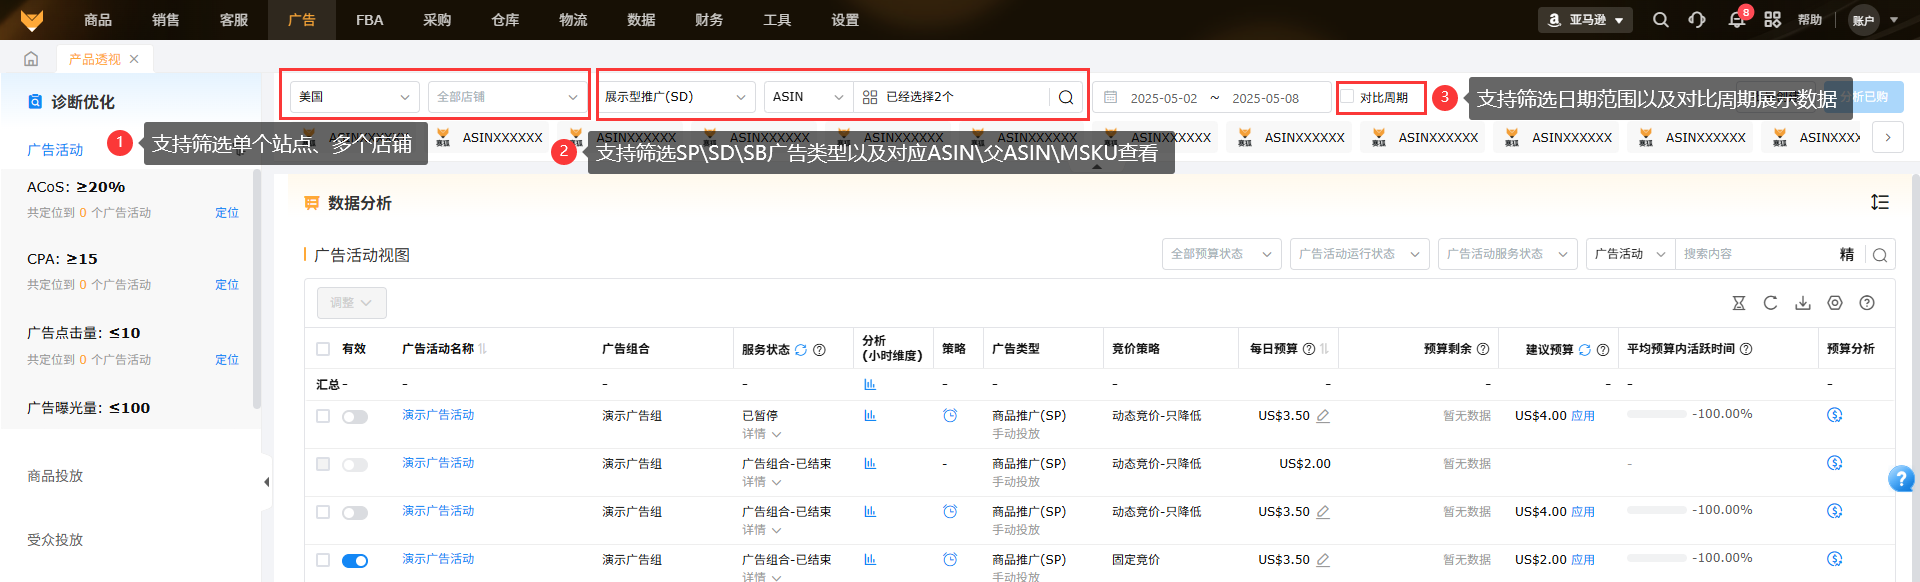Switch to the 产品透视 tab
The height and width of the screenshot is (582, 1920).
click(94, 59)
